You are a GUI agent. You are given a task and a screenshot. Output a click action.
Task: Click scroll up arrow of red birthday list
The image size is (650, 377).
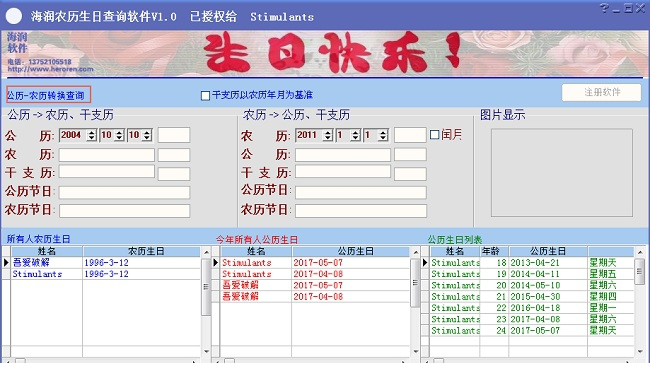(x=415, y=252)
